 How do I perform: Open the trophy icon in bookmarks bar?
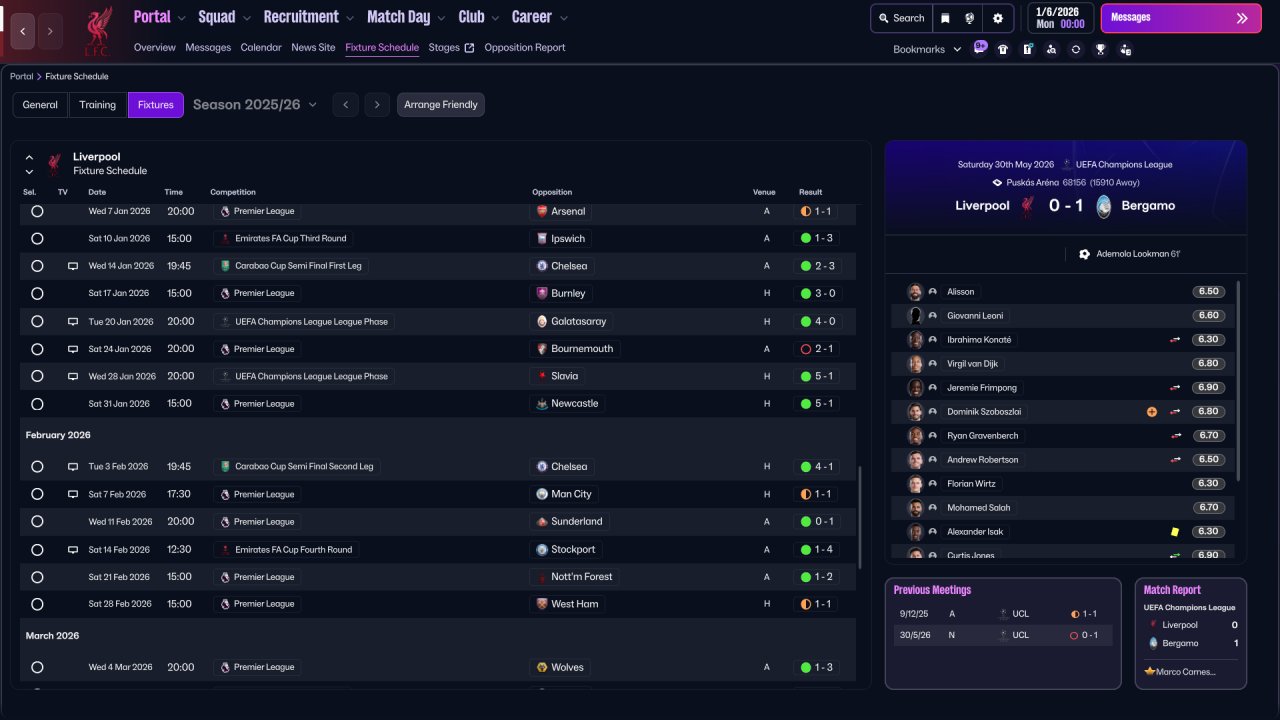click(1100, 49)
